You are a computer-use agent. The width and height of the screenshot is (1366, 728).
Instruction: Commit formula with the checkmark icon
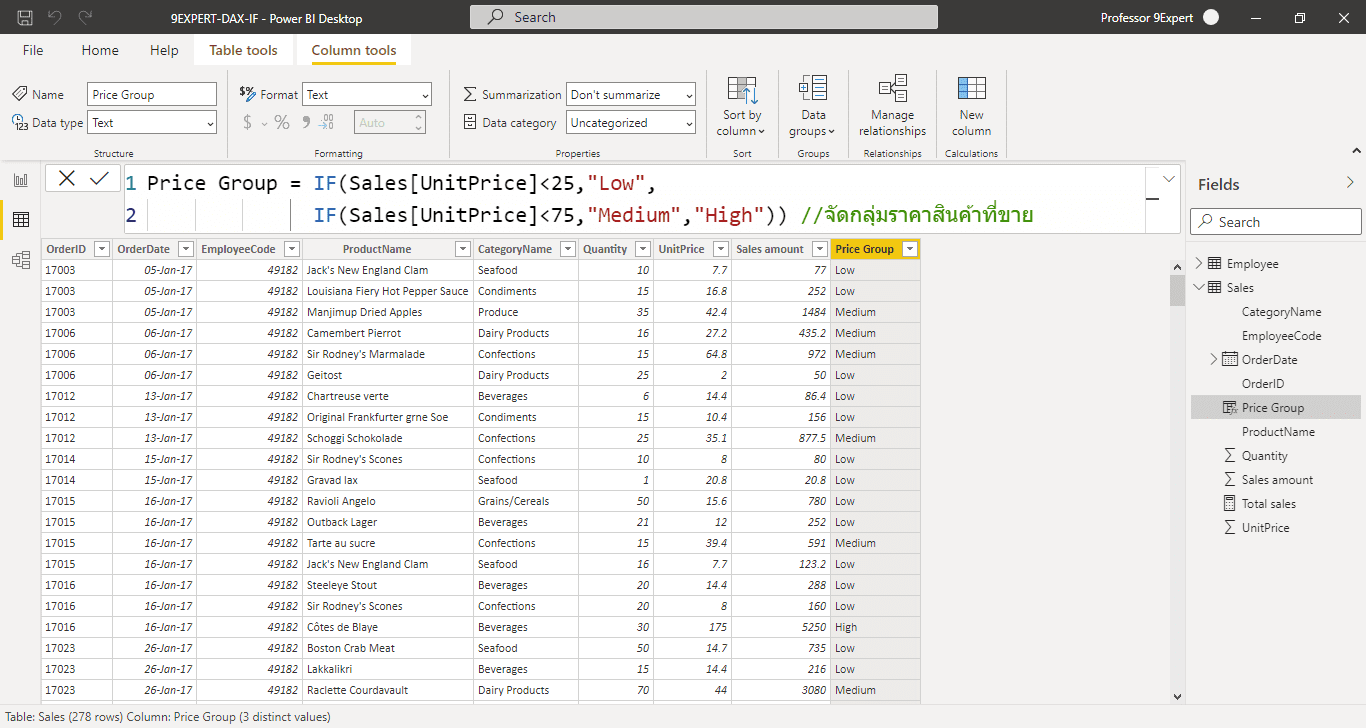click(99, 179)
